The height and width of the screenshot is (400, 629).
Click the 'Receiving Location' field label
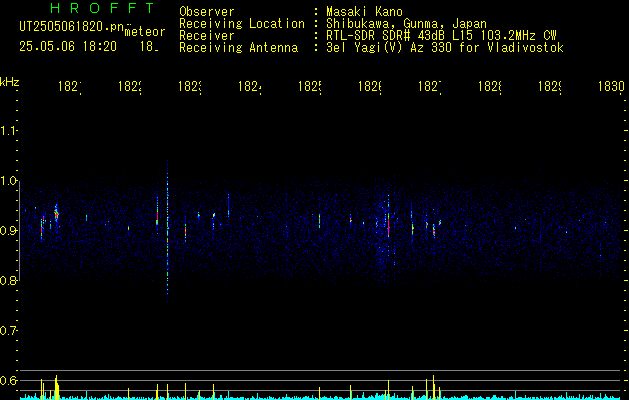pos(242,24)
